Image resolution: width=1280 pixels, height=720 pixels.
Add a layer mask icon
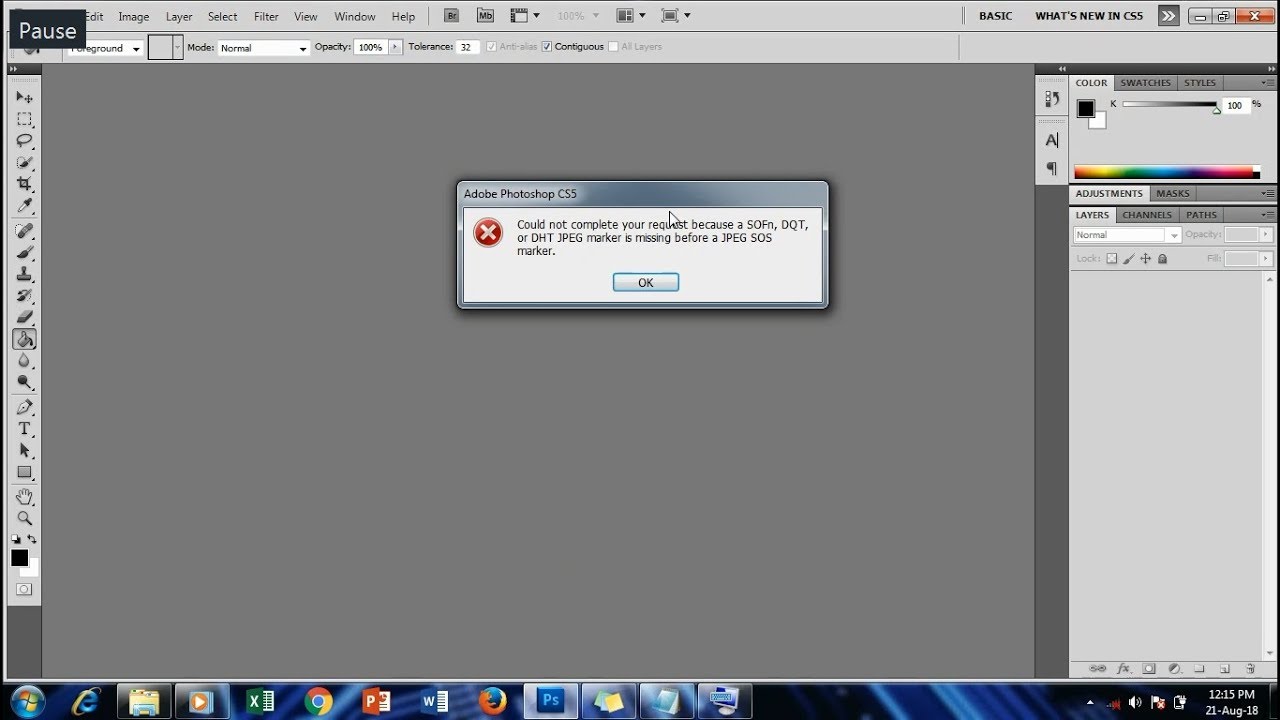pos(1149,668)
